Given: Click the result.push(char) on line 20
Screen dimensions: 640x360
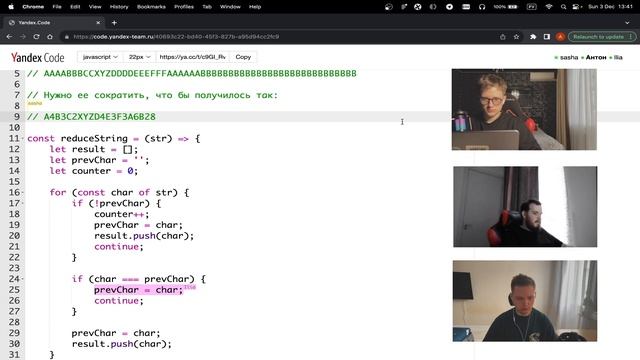Looking at the screenshot, I should point(144,236).
